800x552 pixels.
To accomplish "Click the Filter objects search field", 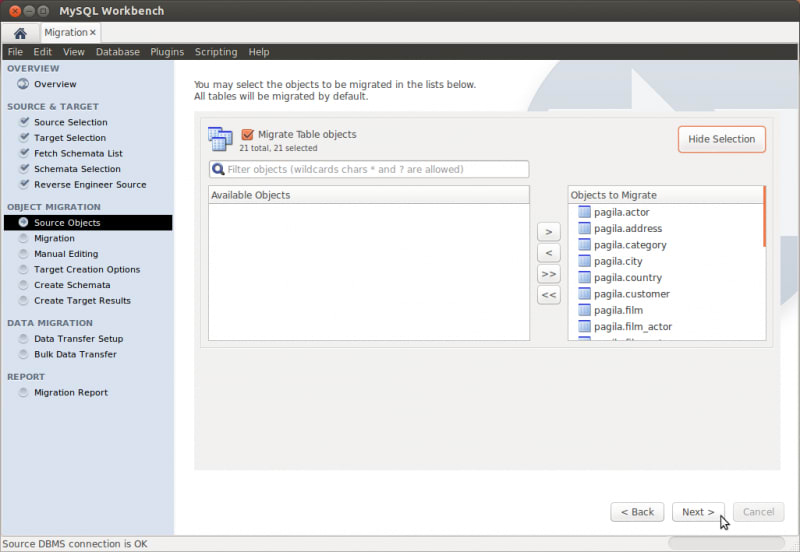I will tap(369, 169).
